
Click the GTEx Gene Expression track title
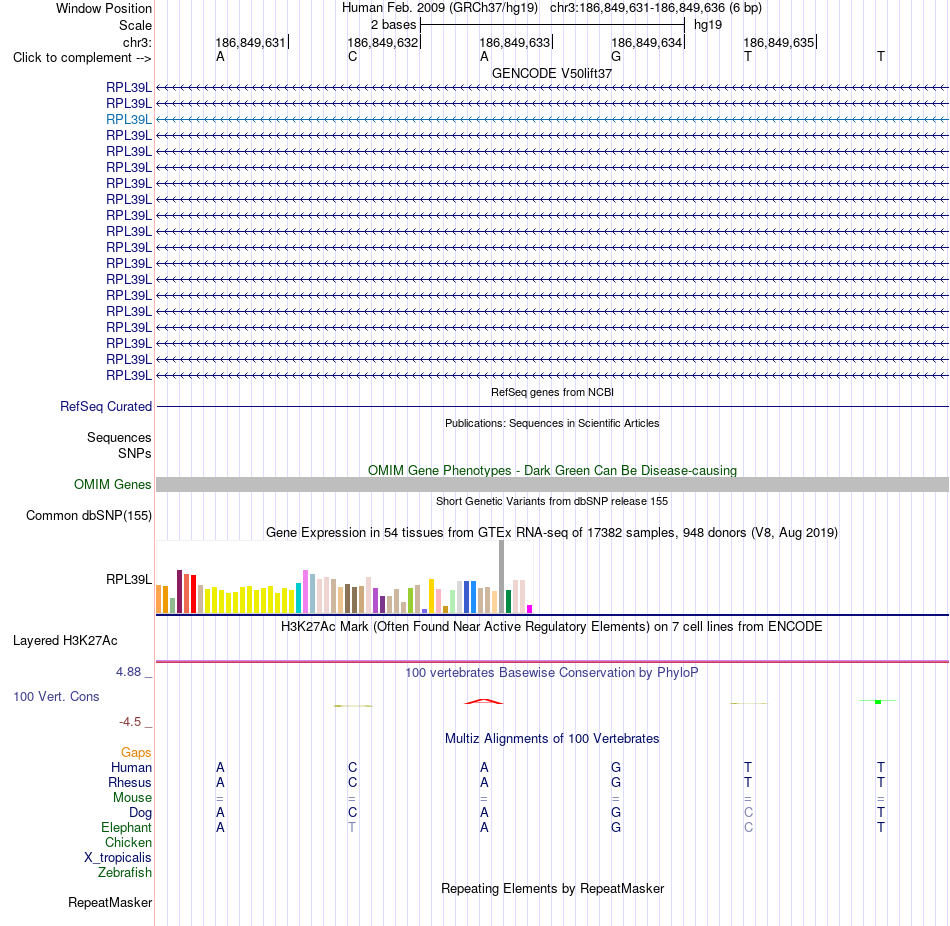click(x=551, y=533)
